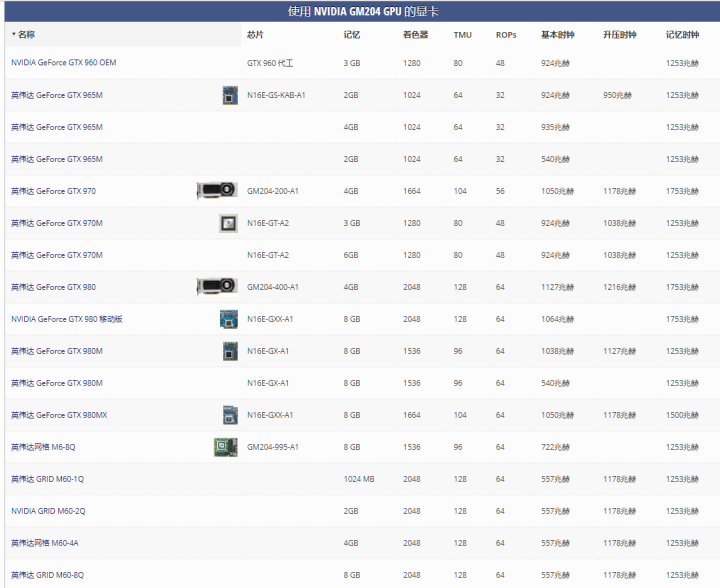Screen dimensions: 720x588
Task: Sort the table by 芯片 column header
Action: tap(255, 34)
